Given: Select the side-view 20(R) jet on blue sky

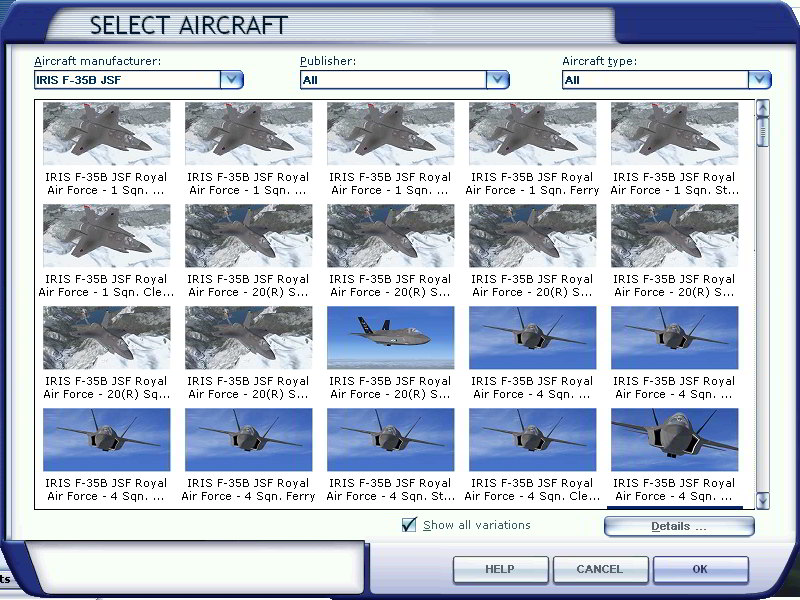Looking at the screenshot, I should (x=390, y=337).
